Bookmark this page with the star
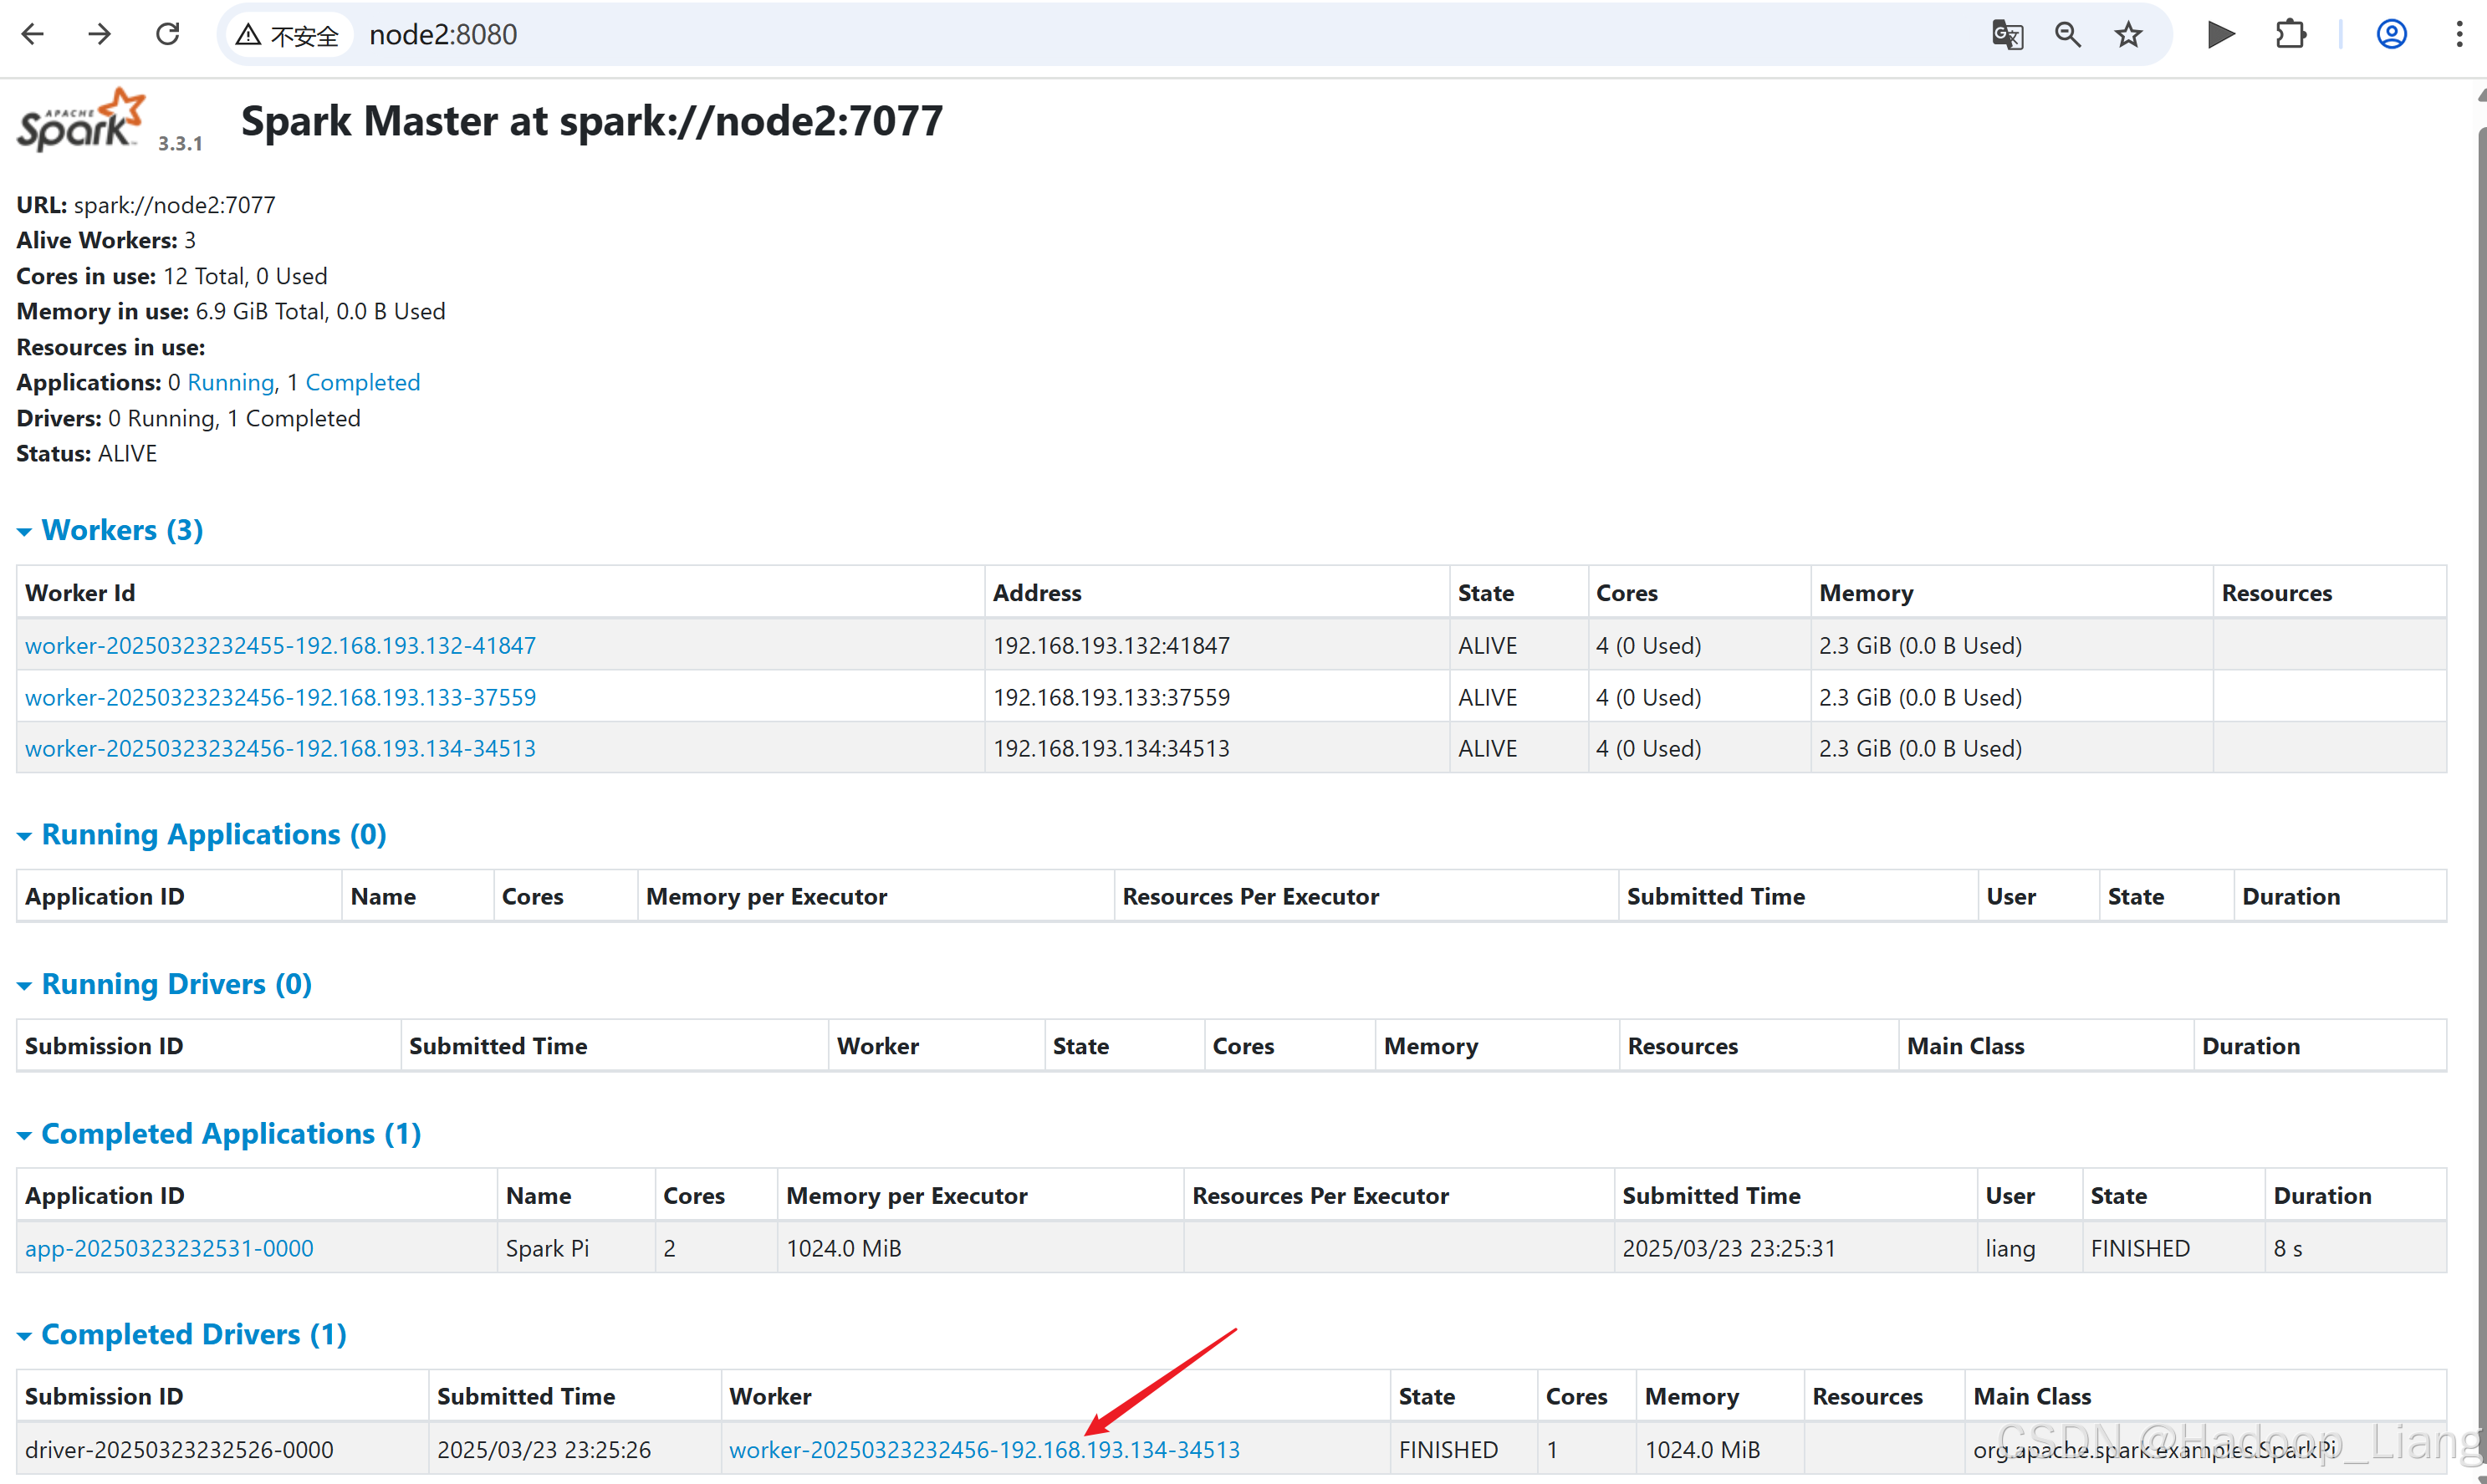Image resolution: width=2487 pixels, height=1484 pixels. coord(2128,35)
